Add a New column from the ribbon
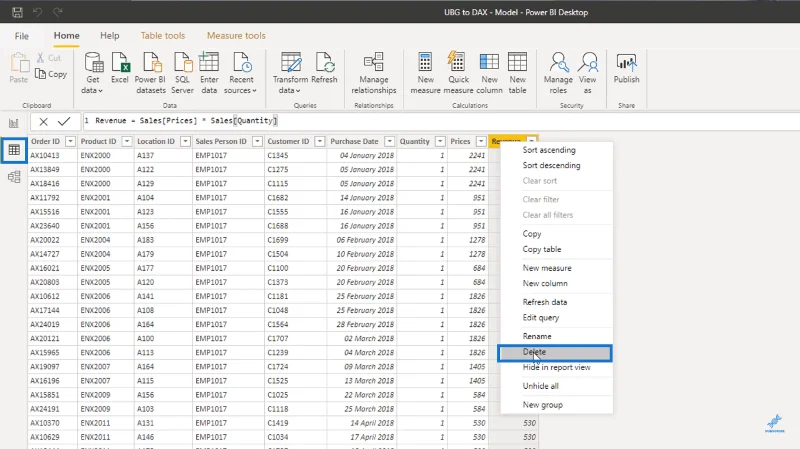Viewport: 800px width, 449px height. [489, 73]
